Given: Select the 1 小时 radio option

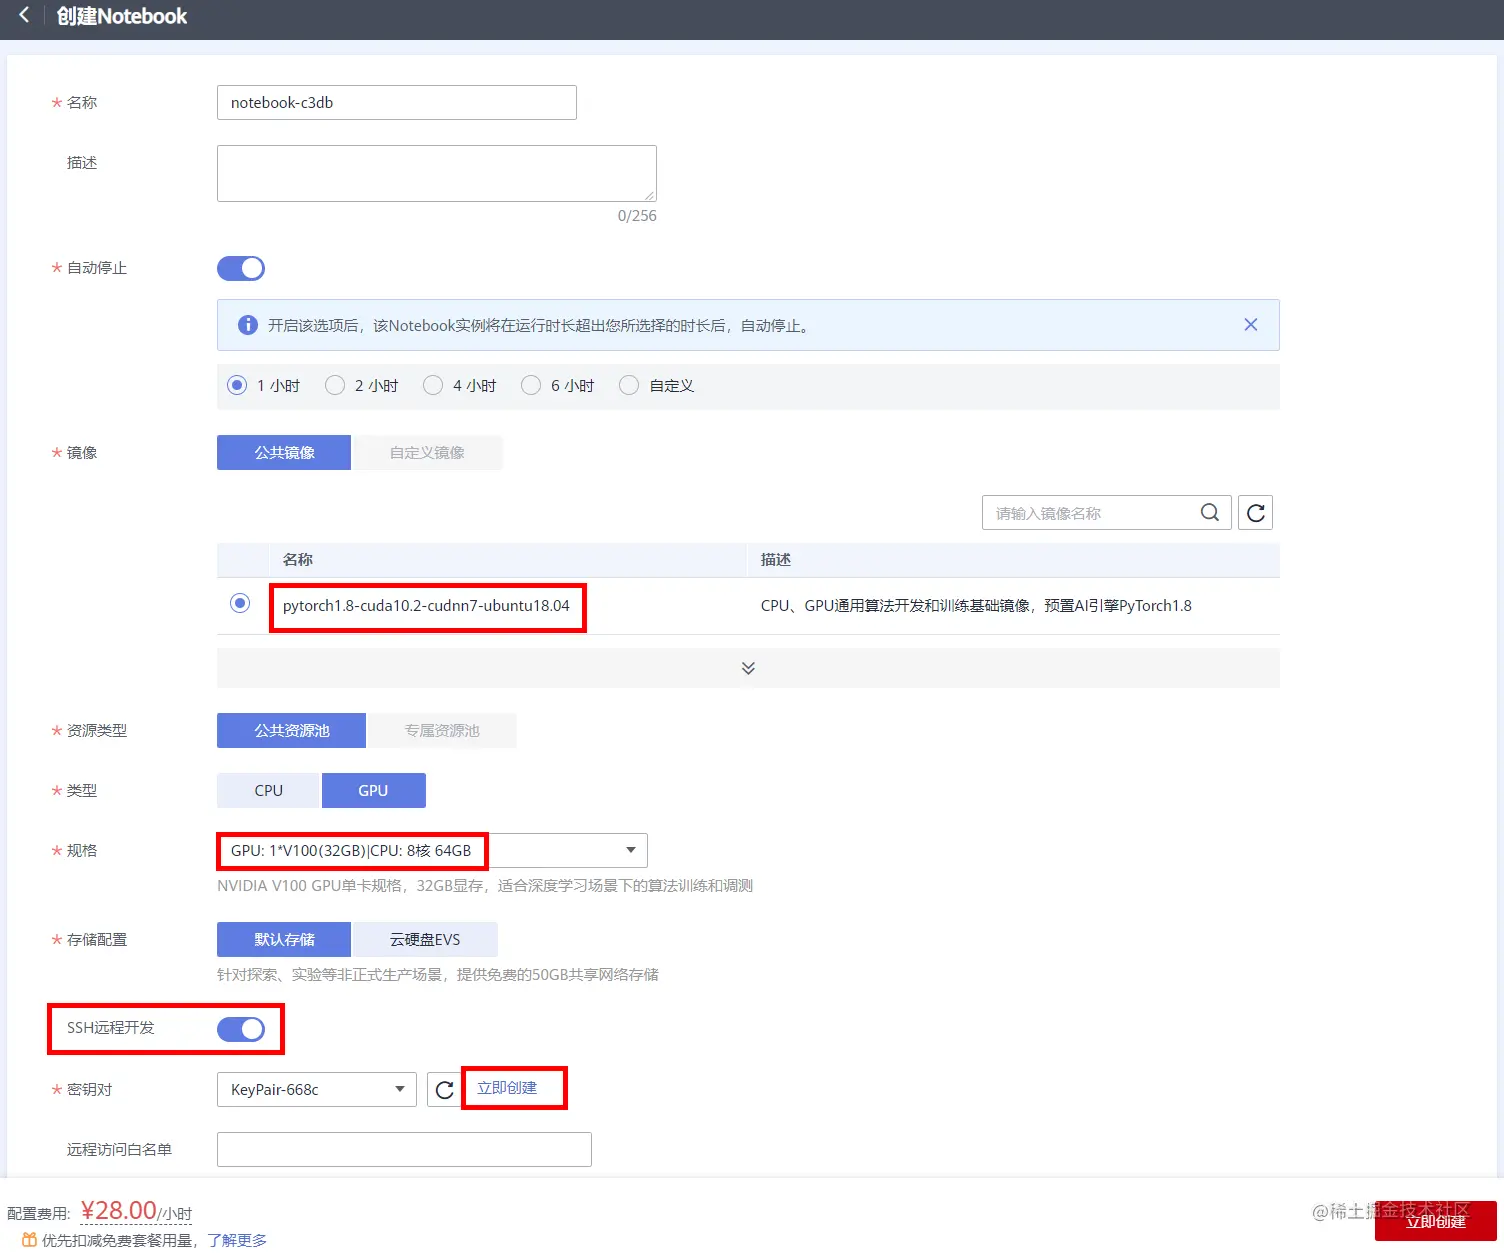Looking at the screenshot, I should 237,385.
